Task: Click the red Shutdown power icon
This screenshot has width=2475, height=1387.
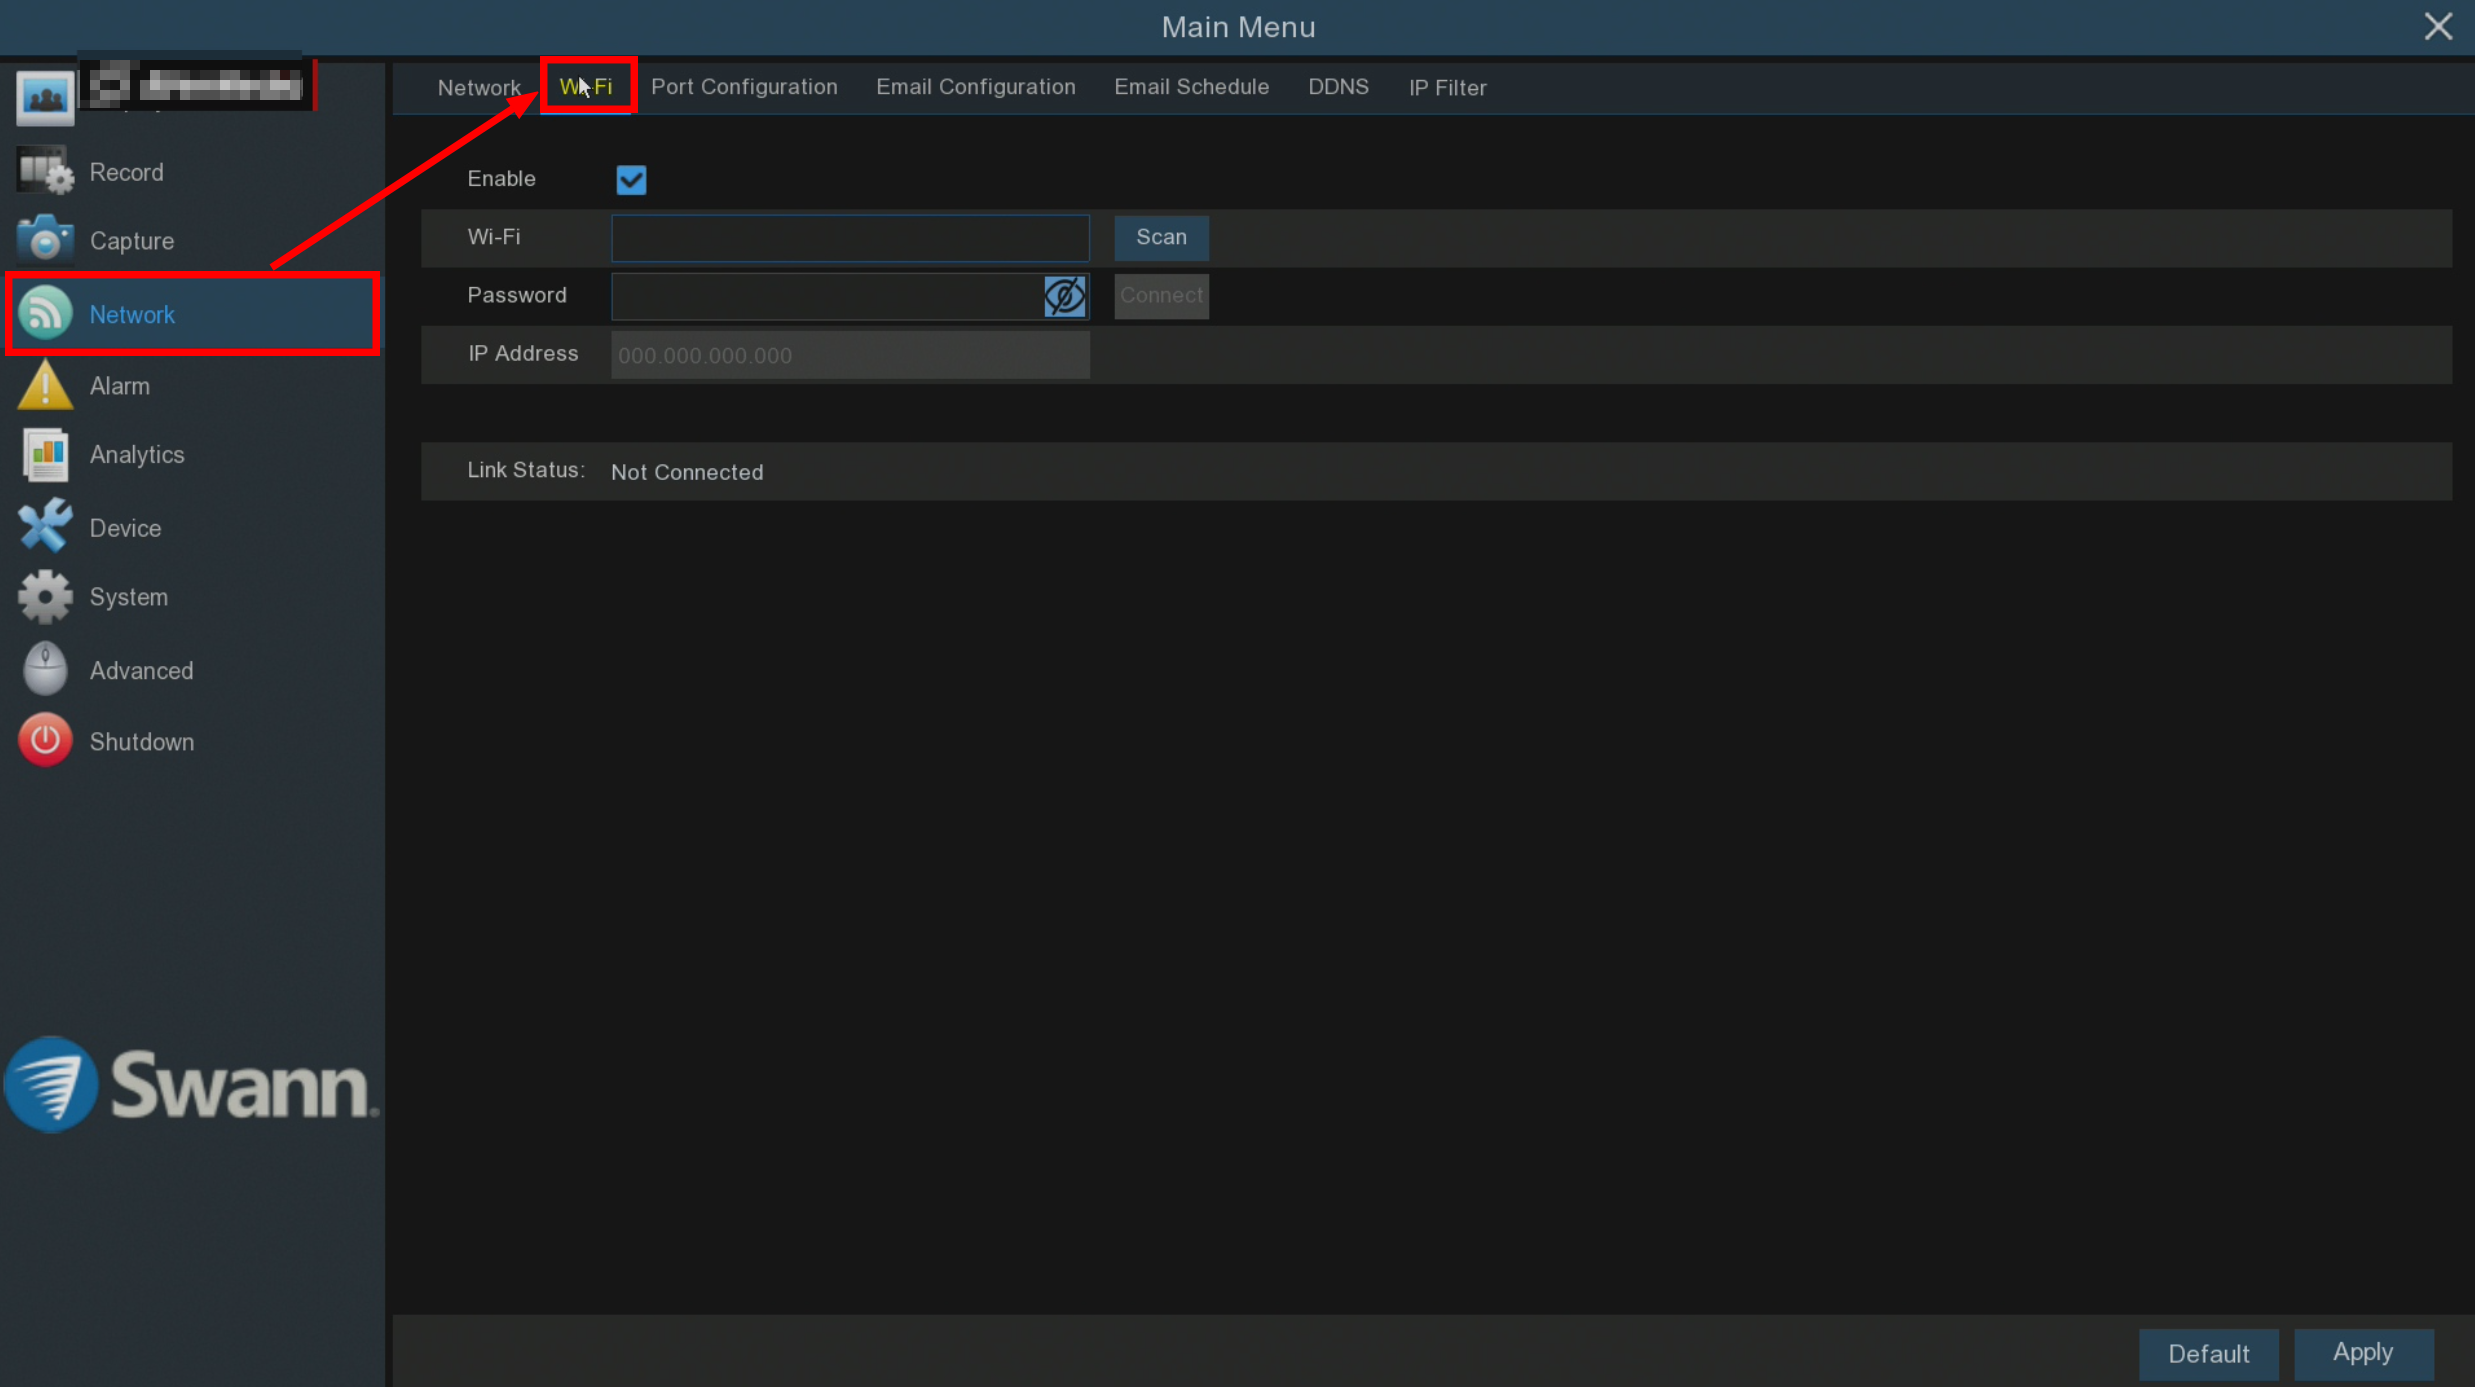Action: (x=45, y=741)
